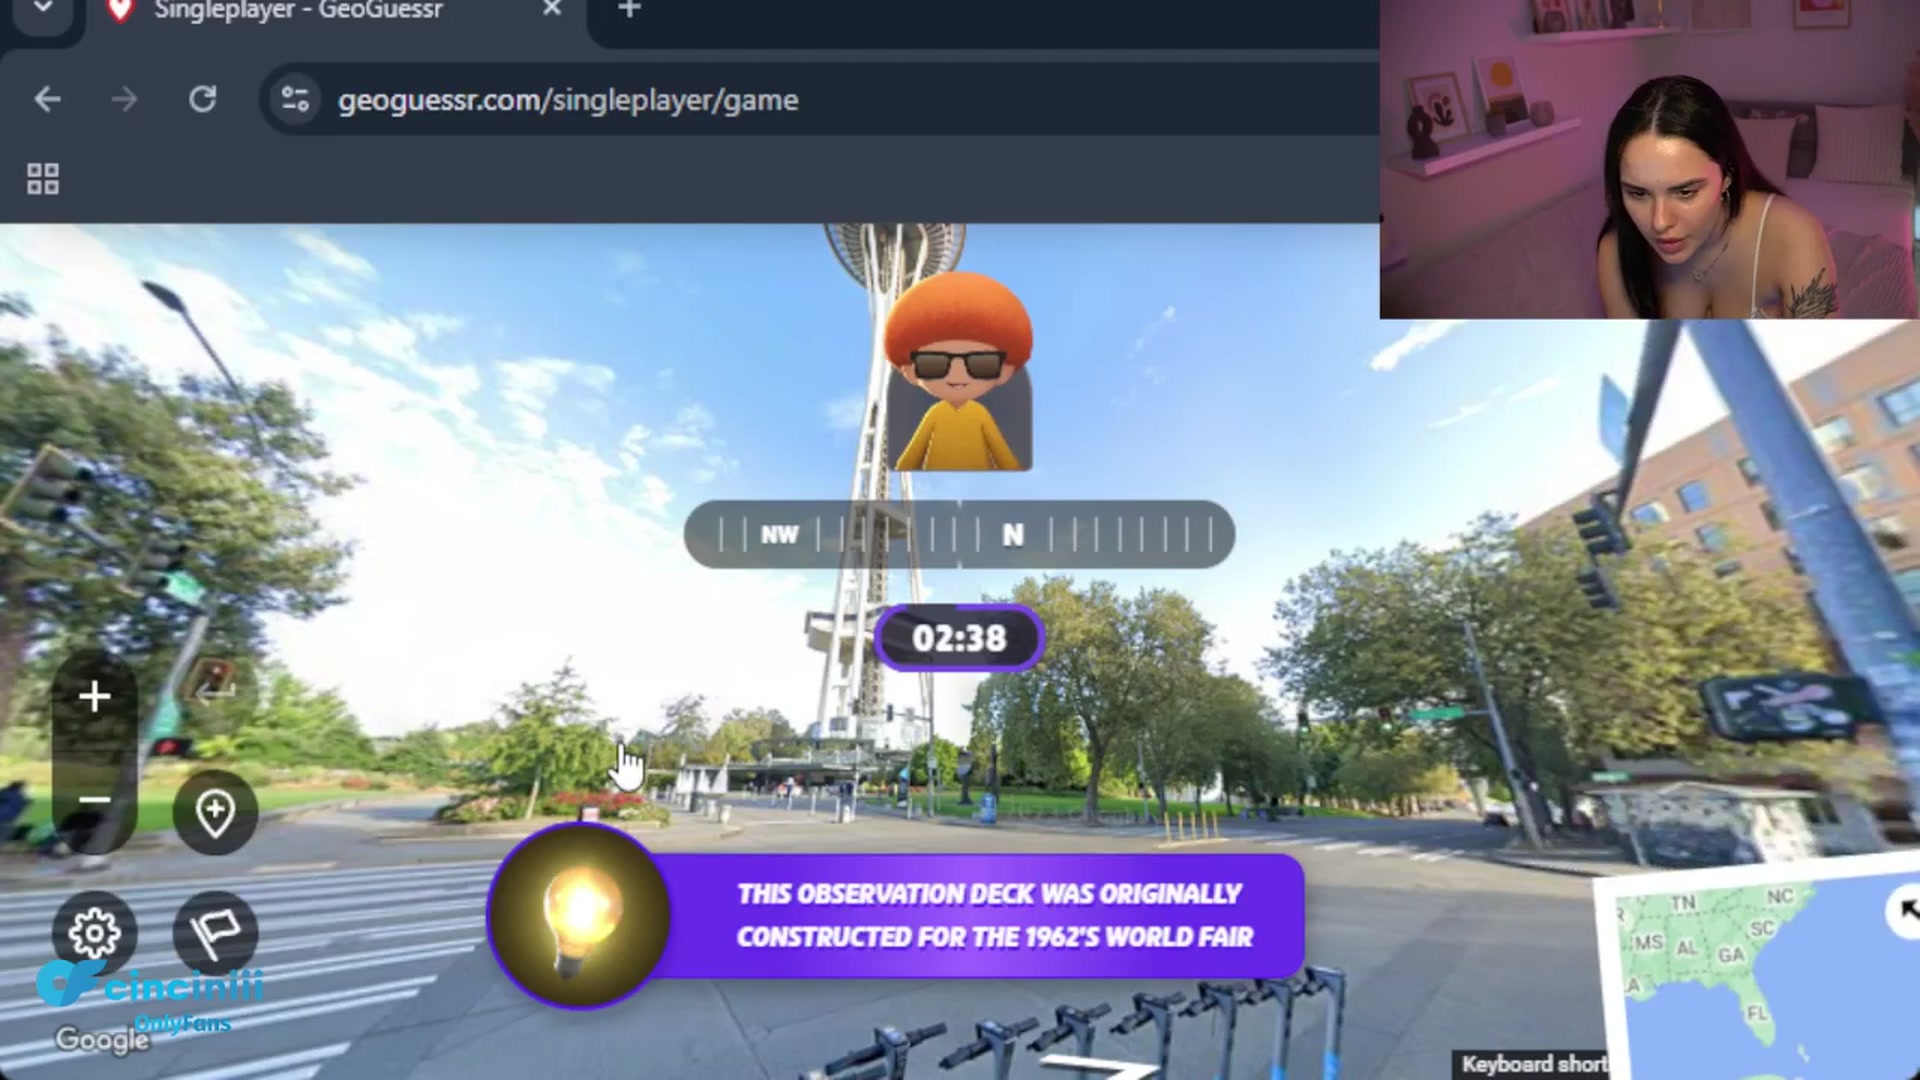Click the return-to-start flag button
The height and width of the screenshot is (1080, 1920).
tap(215, 934)
